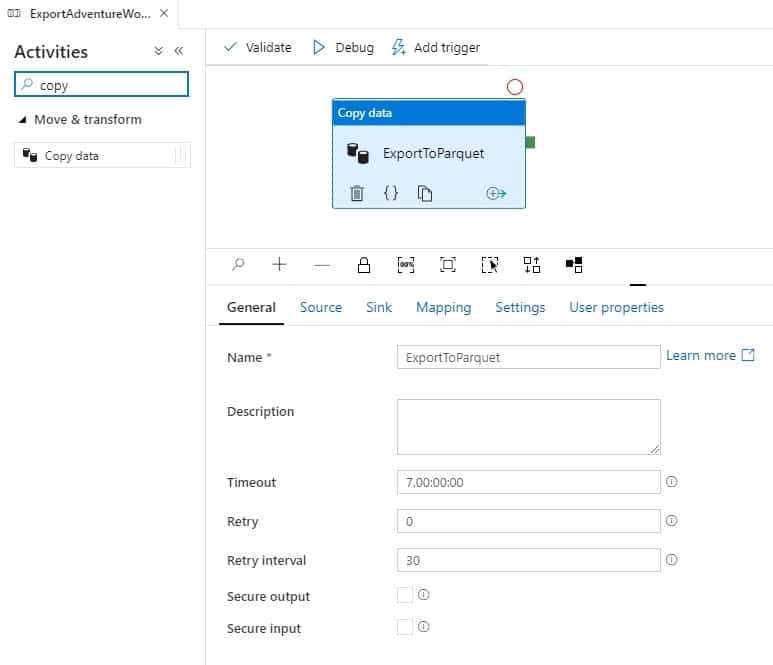This screenshot has width=773, height=665.
Task: Toggle the canvas layout icon at the toolbar end
Action: (x=574, y=265)
